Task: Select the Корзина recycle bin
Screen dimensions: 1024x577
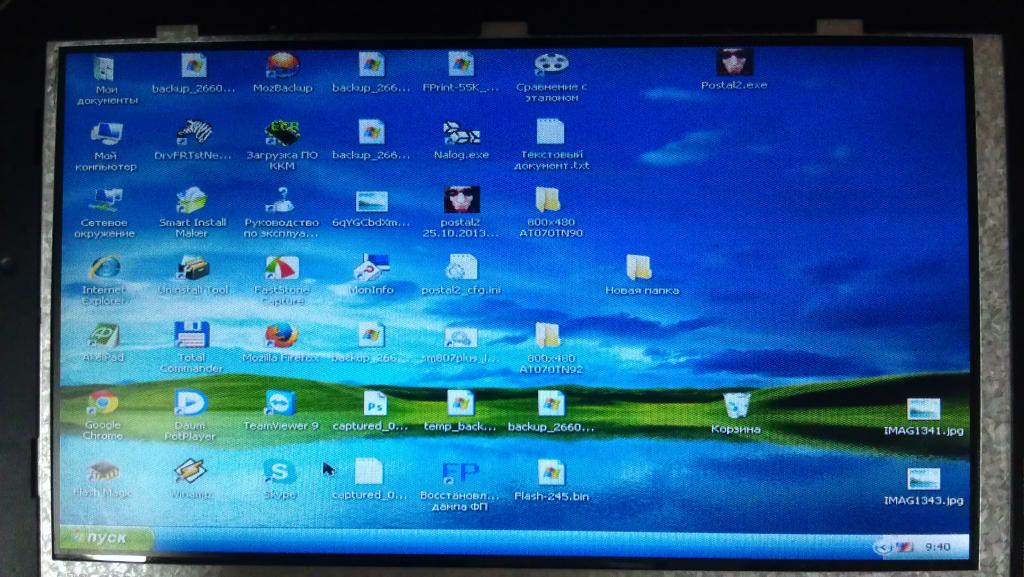Action: 736,406
